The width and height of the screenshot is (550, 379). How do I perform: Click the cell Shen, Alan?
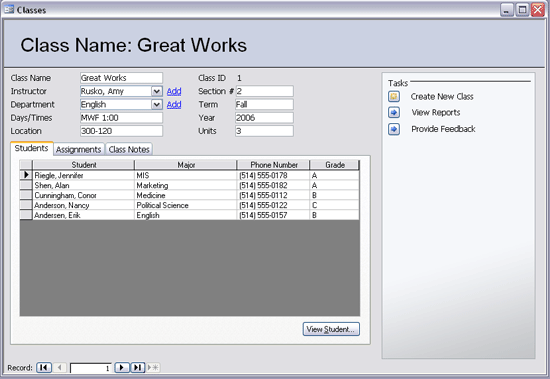[83, 185]
